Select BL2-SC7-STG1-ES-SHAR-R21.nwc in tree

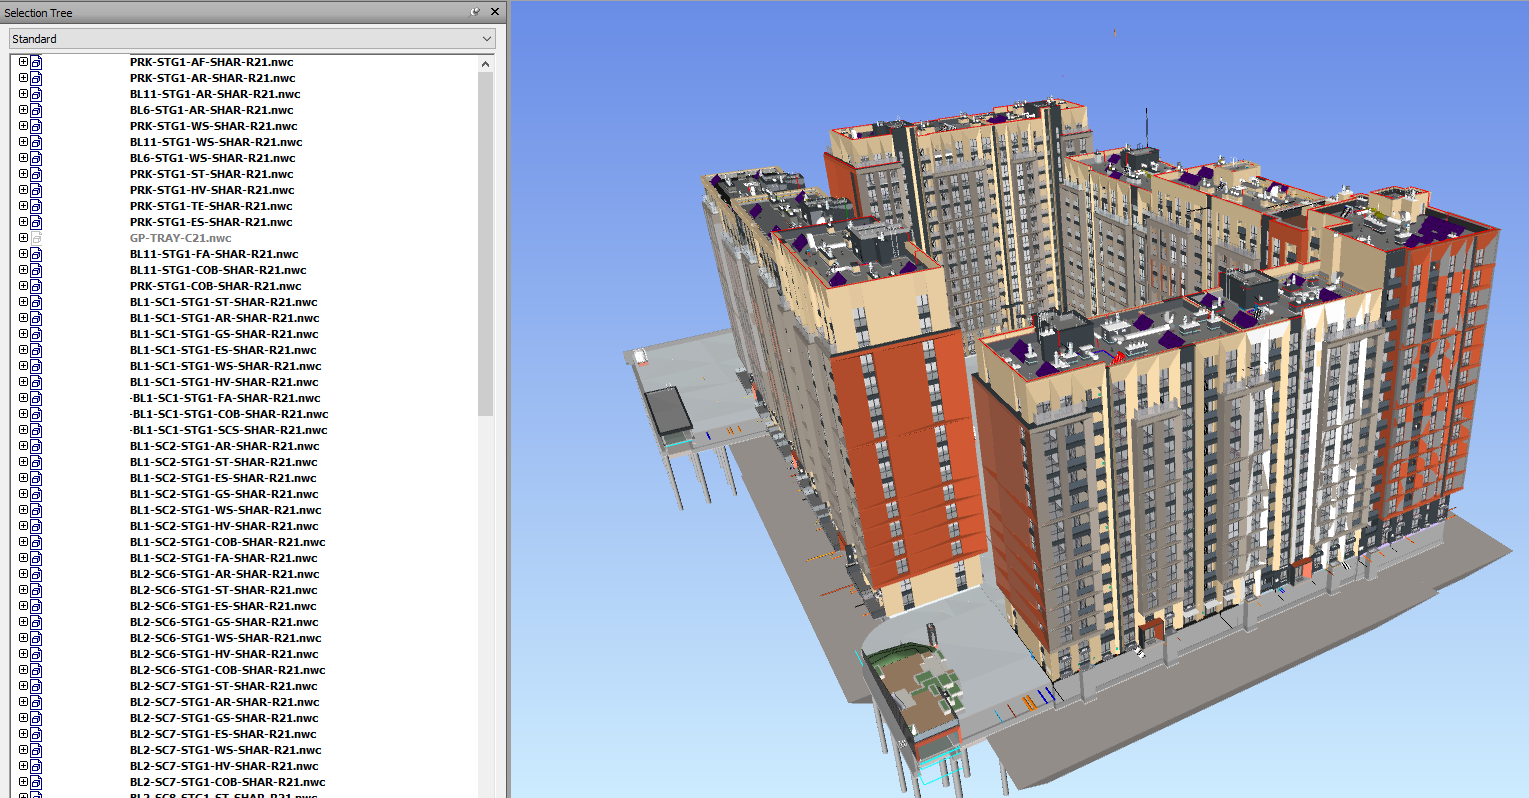223,734
